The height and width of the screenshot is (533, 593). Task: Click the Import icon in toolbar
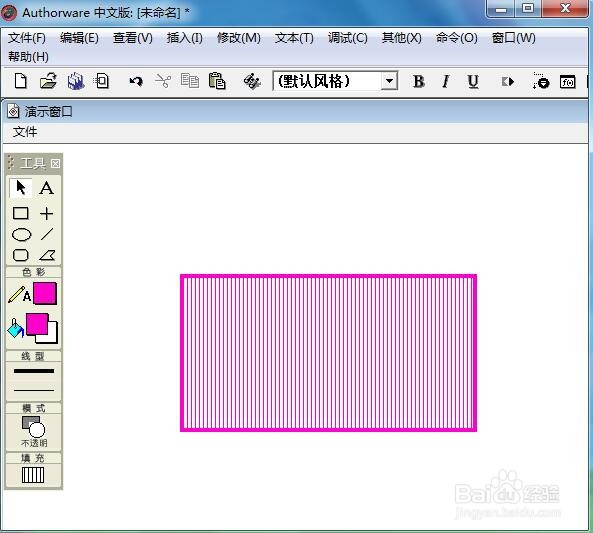click(101, 81)
